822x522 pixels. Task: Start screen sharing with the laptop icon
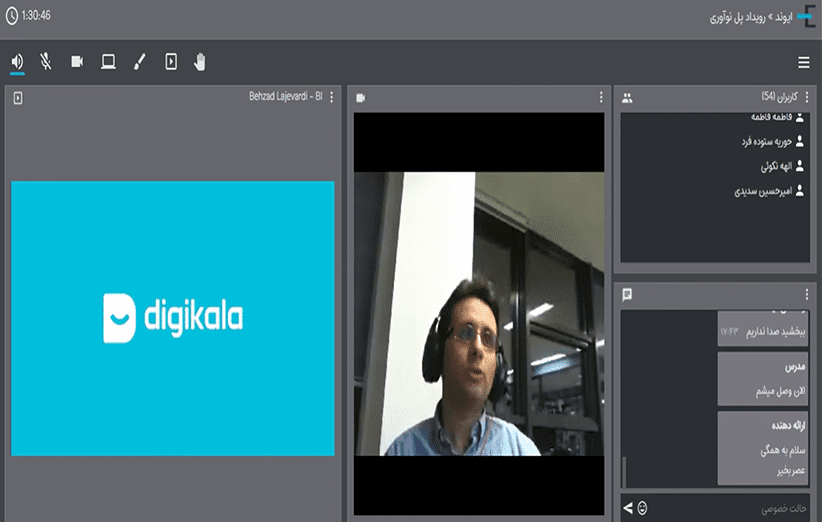[108, 62]
